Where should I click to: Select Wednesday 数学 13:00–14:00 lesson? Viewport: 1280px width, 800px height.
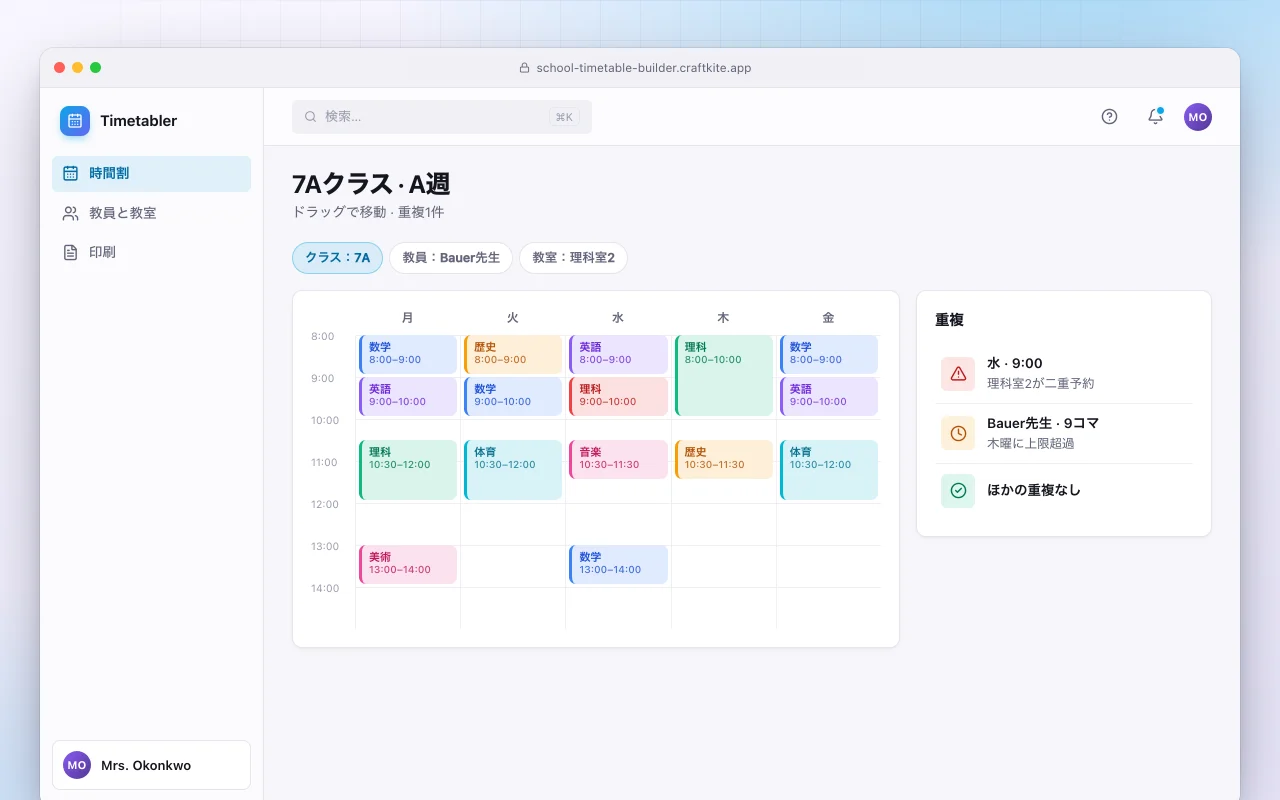(x=618, y=565)
